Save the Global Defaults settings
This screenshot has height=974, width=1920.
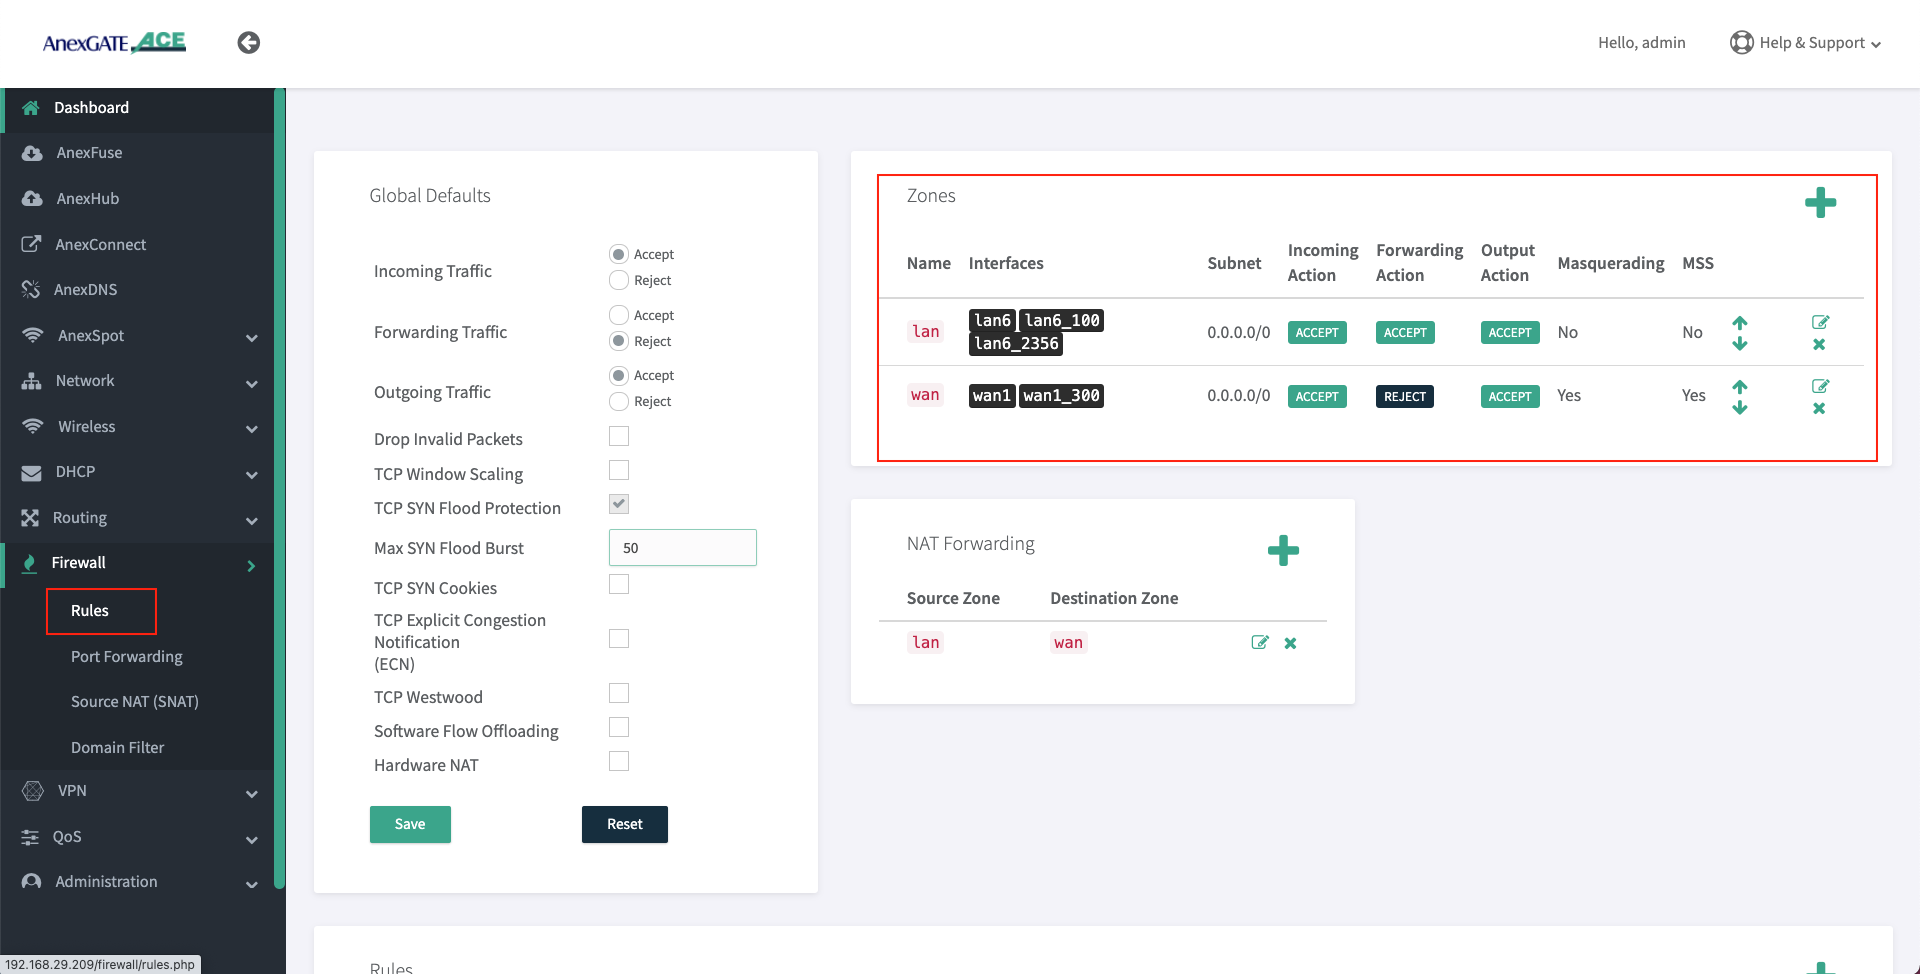pos(410,825)
